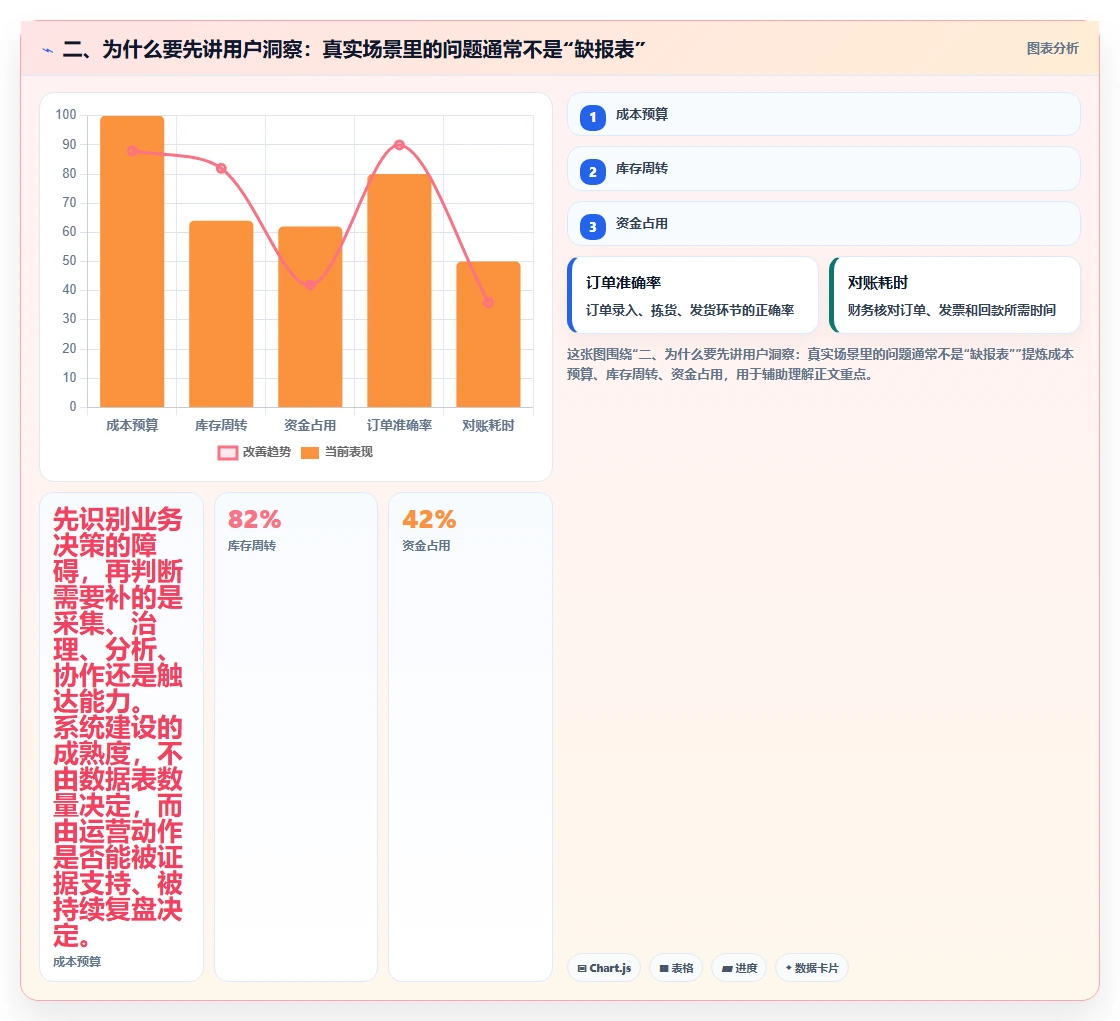Click the 库存周转 orange bar
Viewport: 1120px width, 1021px height.
click(x=221, y=314)
